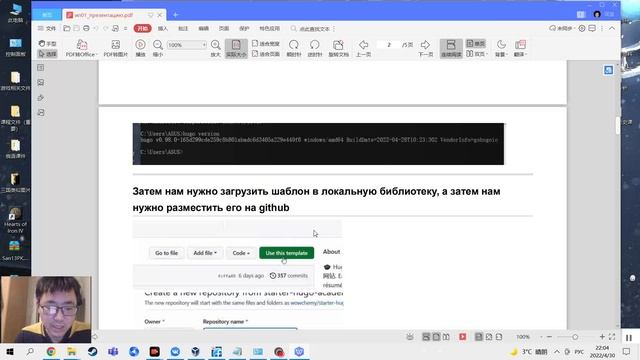Activate the Select (选择) tool
This screenshot has height=360, width=640.
pos(47,53)
